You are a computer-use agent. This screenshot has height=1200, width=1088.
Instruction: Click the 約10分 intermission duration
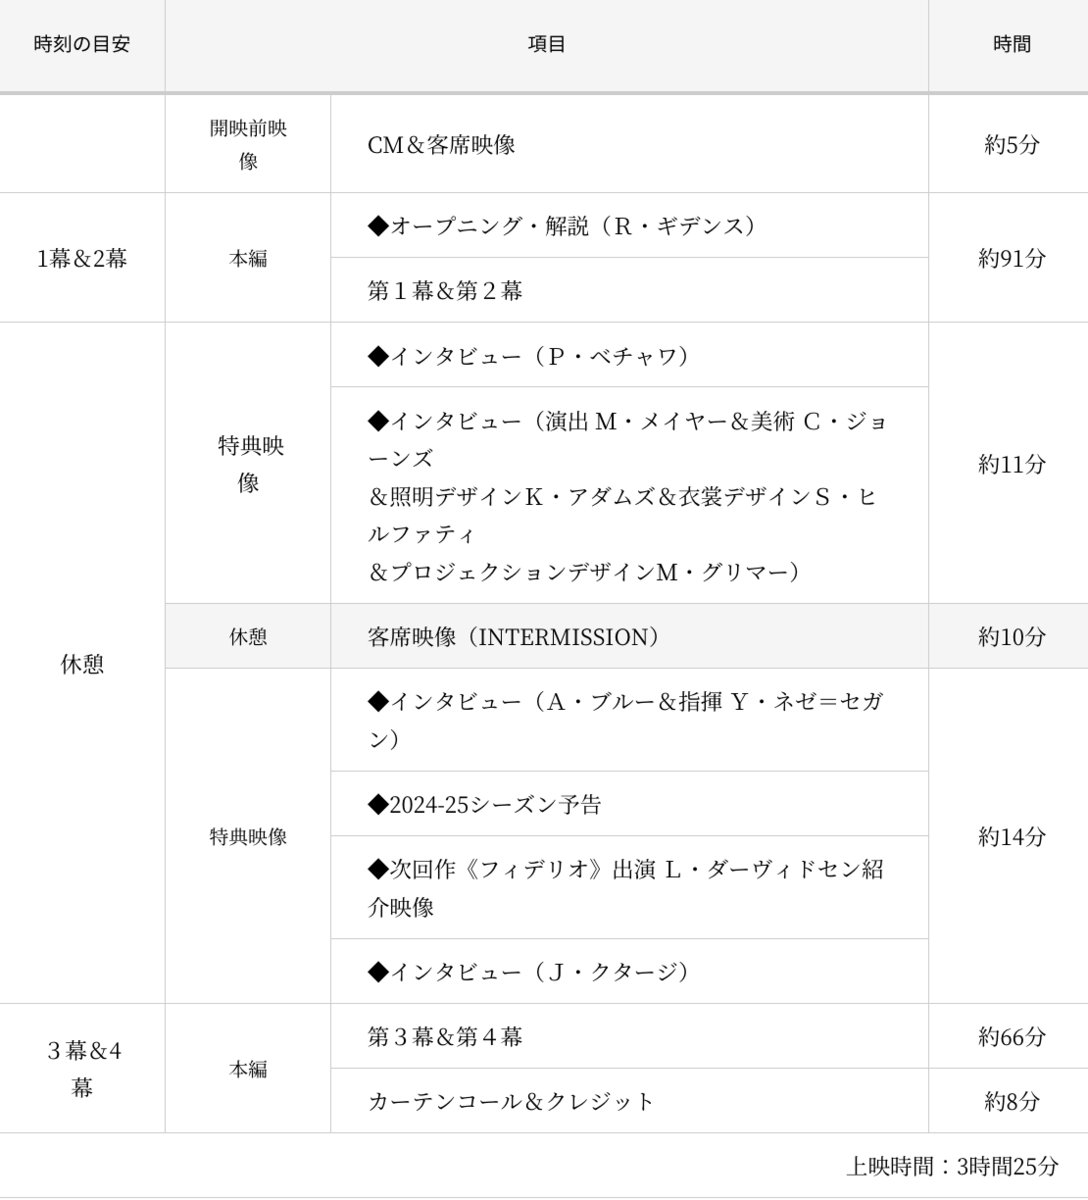click(1011, 637)
